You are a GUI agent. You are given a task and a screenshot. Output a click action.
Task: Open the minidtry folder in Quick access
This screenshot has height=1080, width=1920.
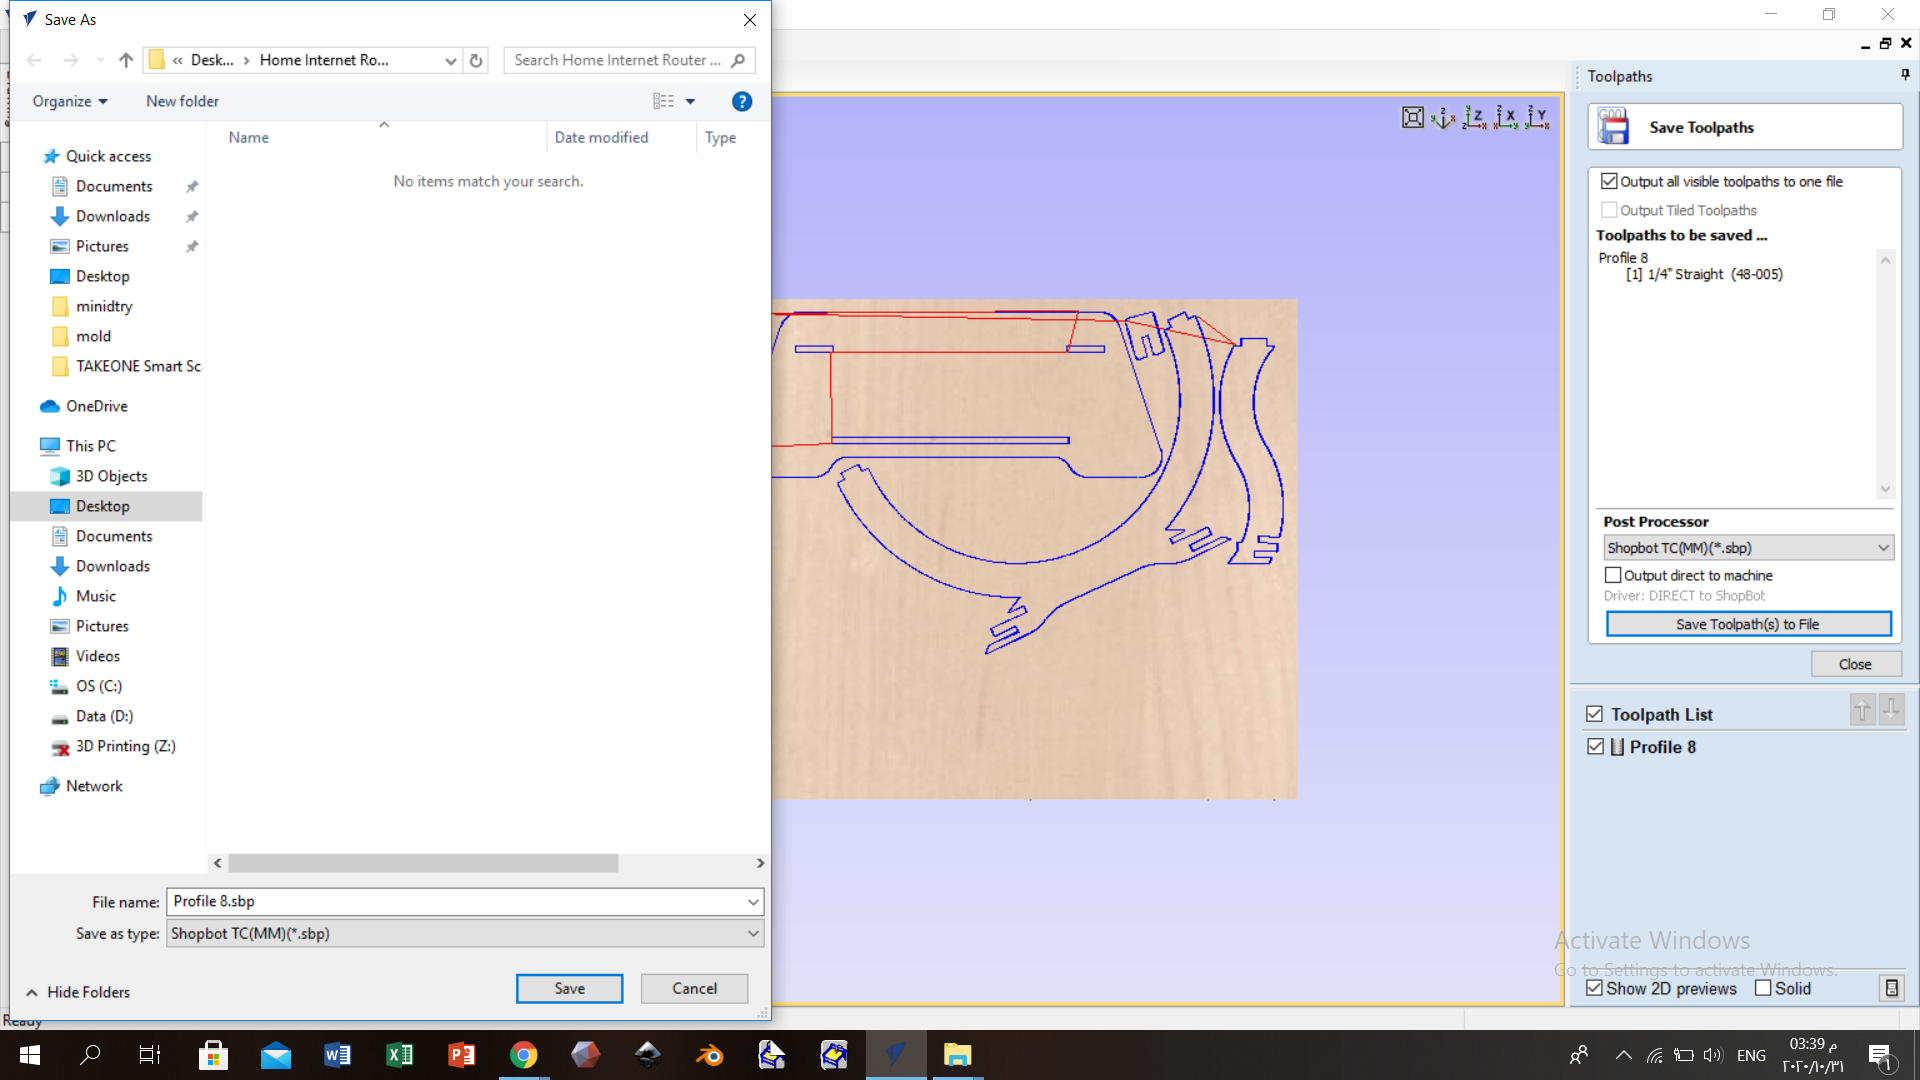click(x=104, y=306)
